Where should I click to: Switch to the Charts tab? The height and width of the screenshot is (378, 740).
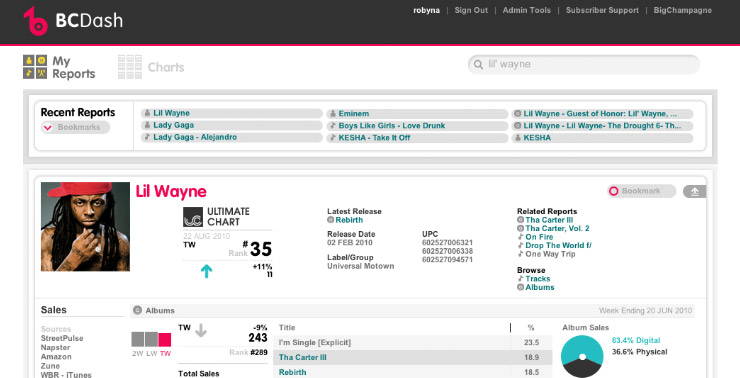(x=151, y=67)
